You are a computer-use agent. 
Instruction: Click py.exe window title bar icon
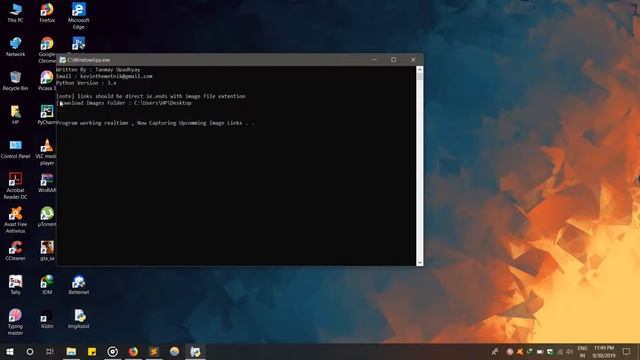(63, 60)
